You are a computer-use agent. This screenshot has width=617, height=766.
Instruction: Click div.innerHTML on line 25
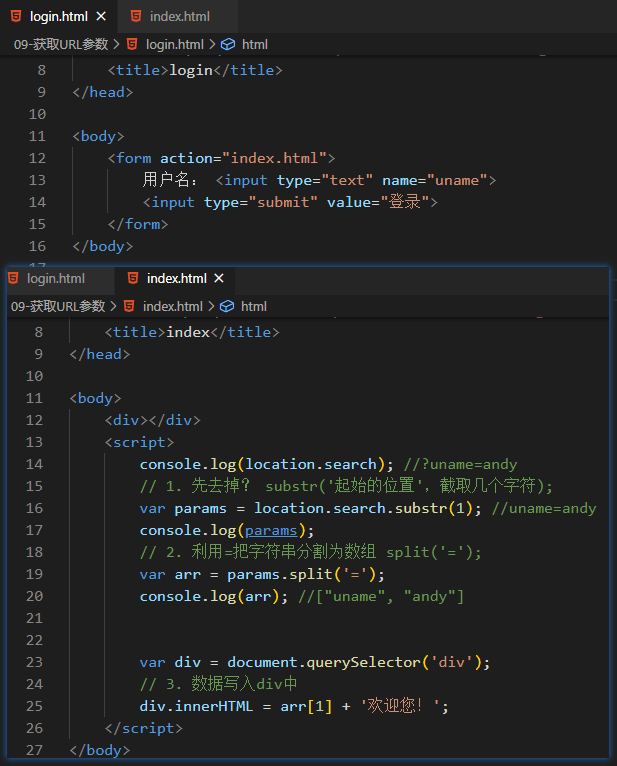(196, 706)
